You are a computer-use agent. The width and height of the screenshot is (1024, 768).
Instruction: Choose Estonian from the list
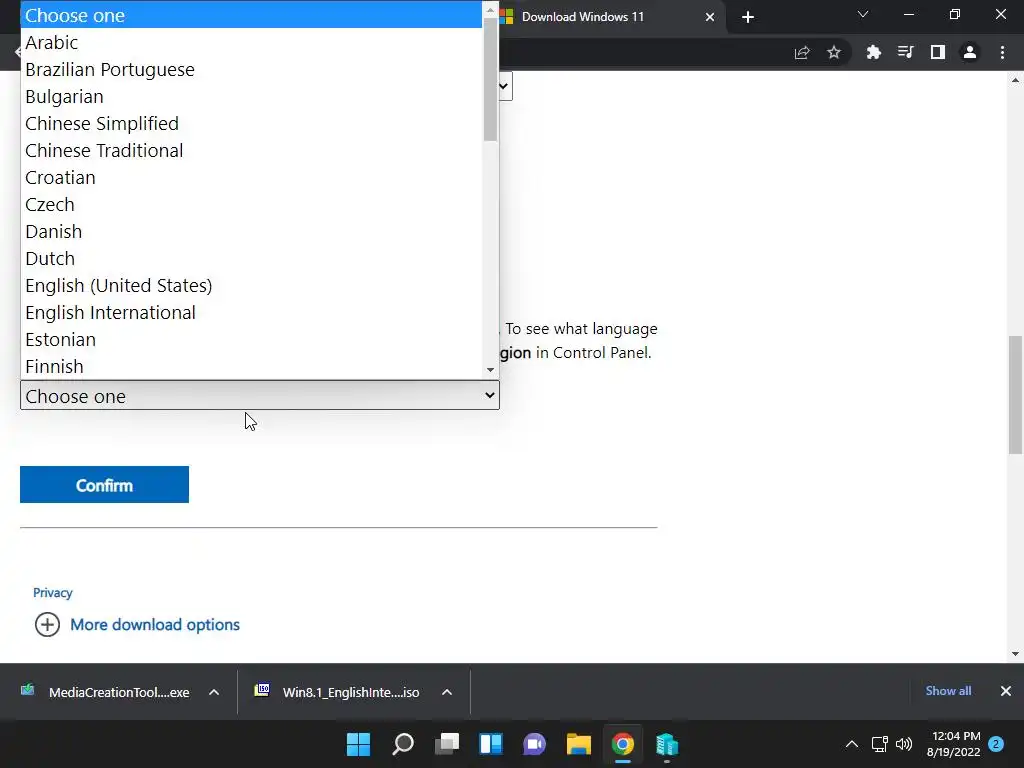point(251,340)
